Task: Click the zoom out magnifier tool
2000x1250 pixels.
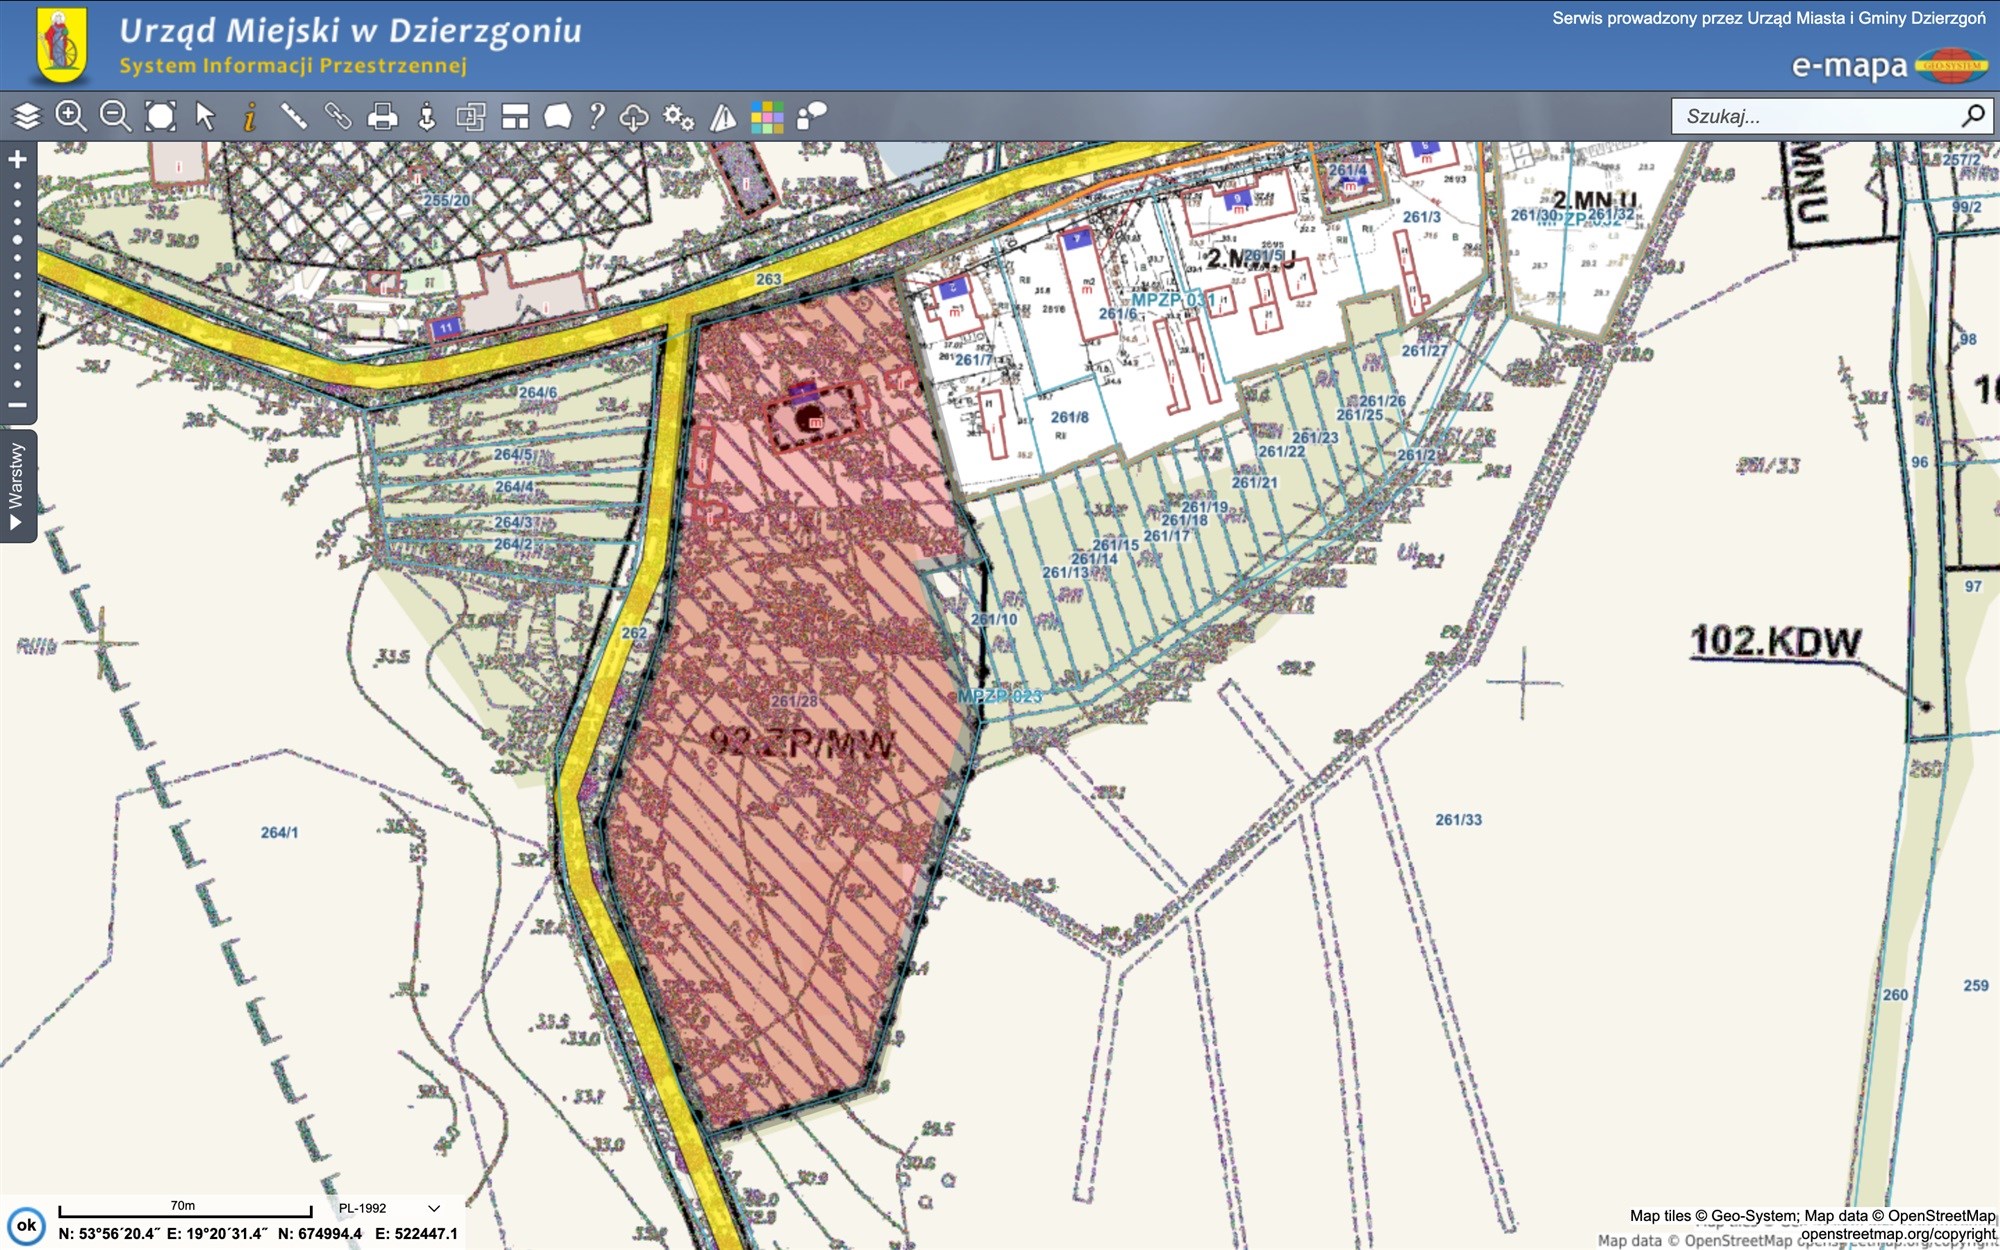Action: 115,117
